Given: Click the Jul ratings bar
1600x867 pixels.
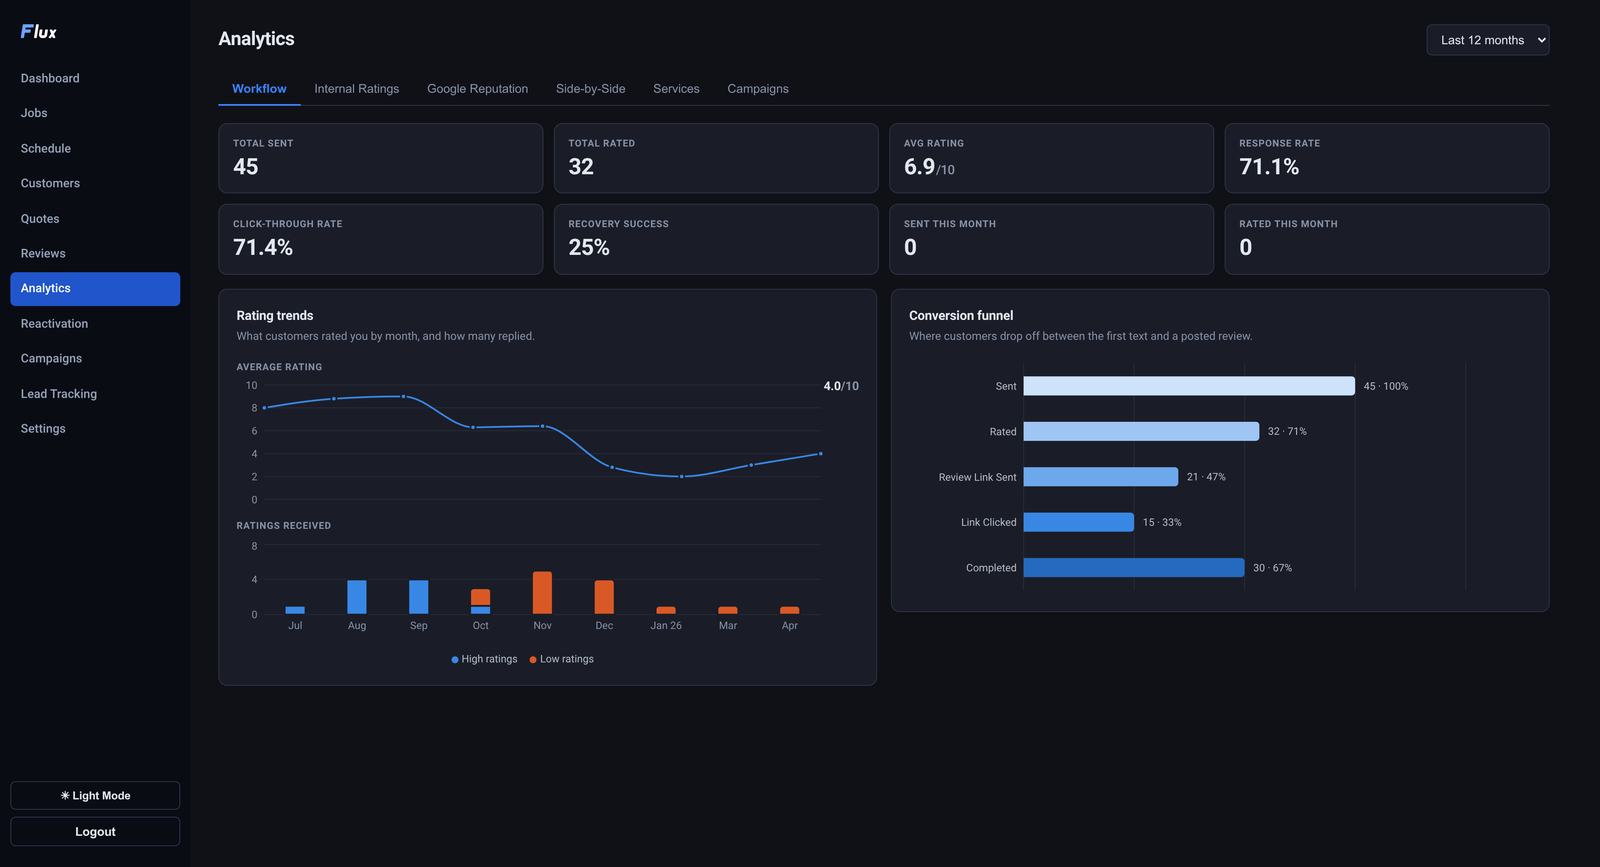Looking at the screenshot, I should pyautogui.click(x=295, y=610).
